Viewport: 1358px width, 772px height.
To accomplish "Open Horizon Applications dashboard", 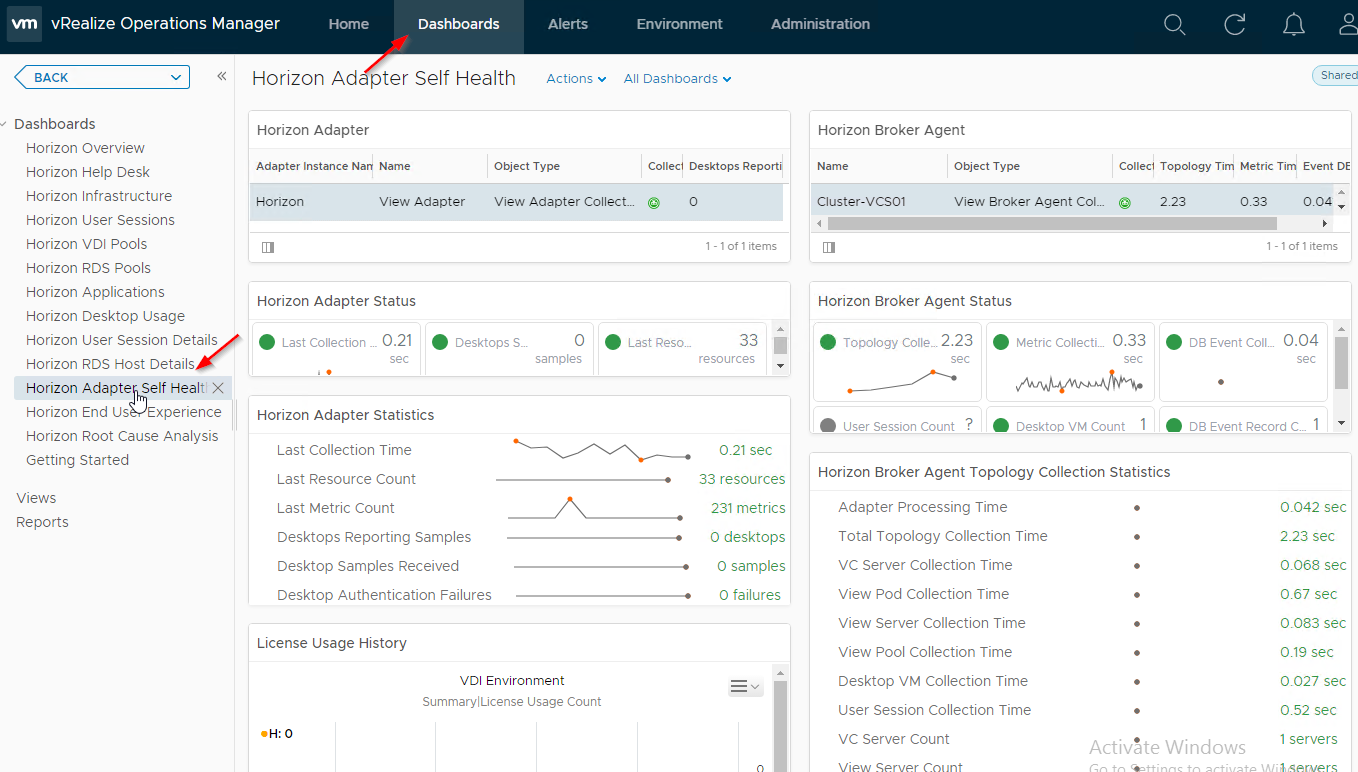I will tap(95, 292).
